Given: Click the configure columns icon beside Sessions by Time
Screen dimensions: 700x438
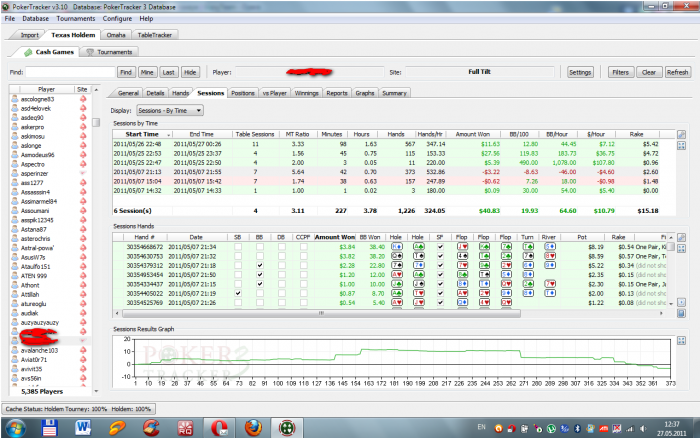Looking at the screenshot, I should [682, 134].
